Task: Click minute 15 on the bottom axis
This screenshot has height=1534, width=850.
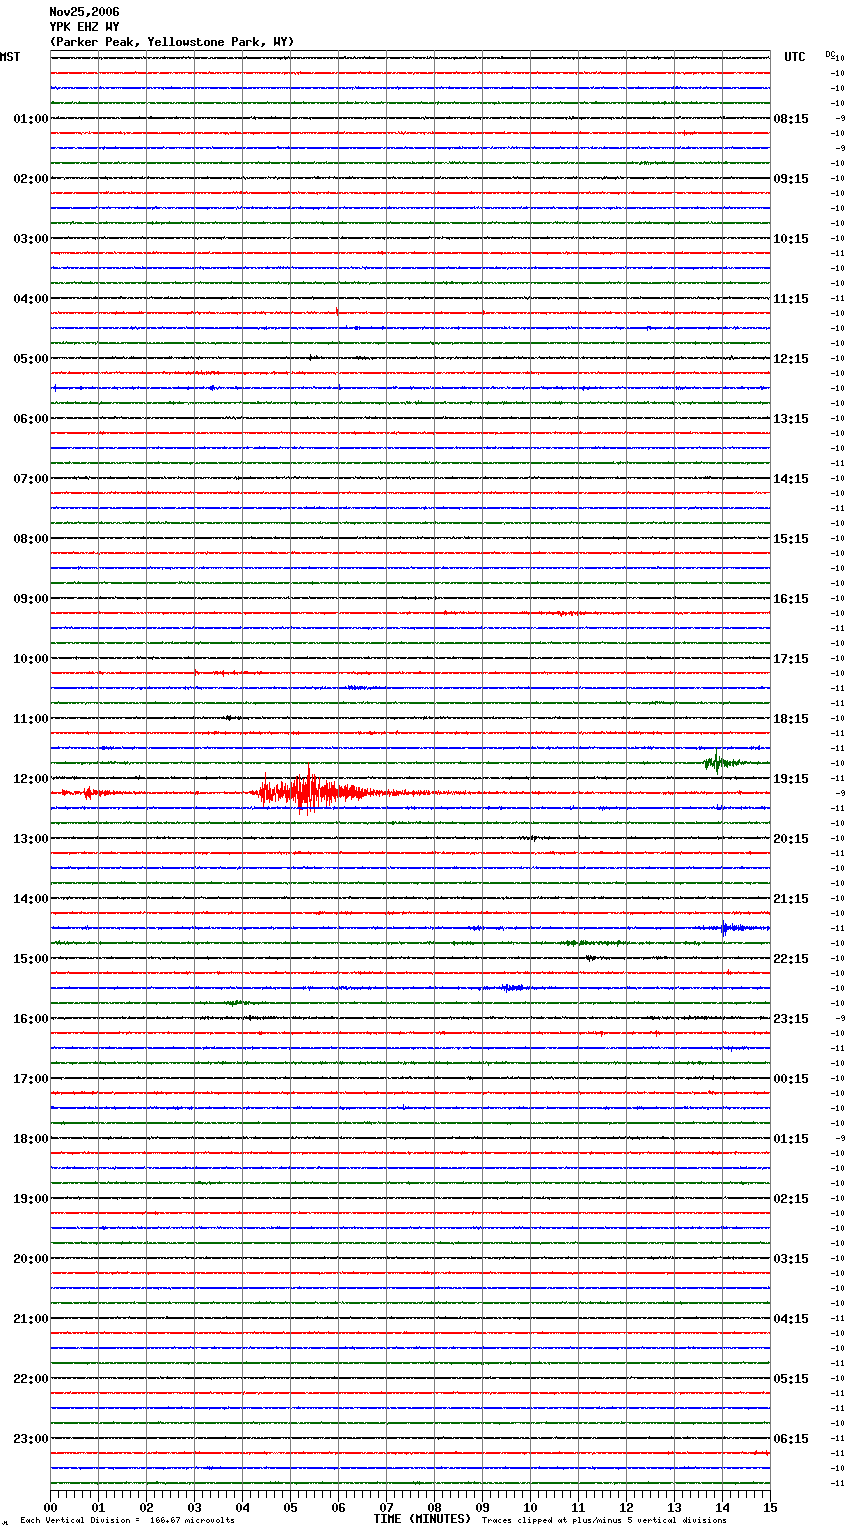Action: [x=770, y=1508]
